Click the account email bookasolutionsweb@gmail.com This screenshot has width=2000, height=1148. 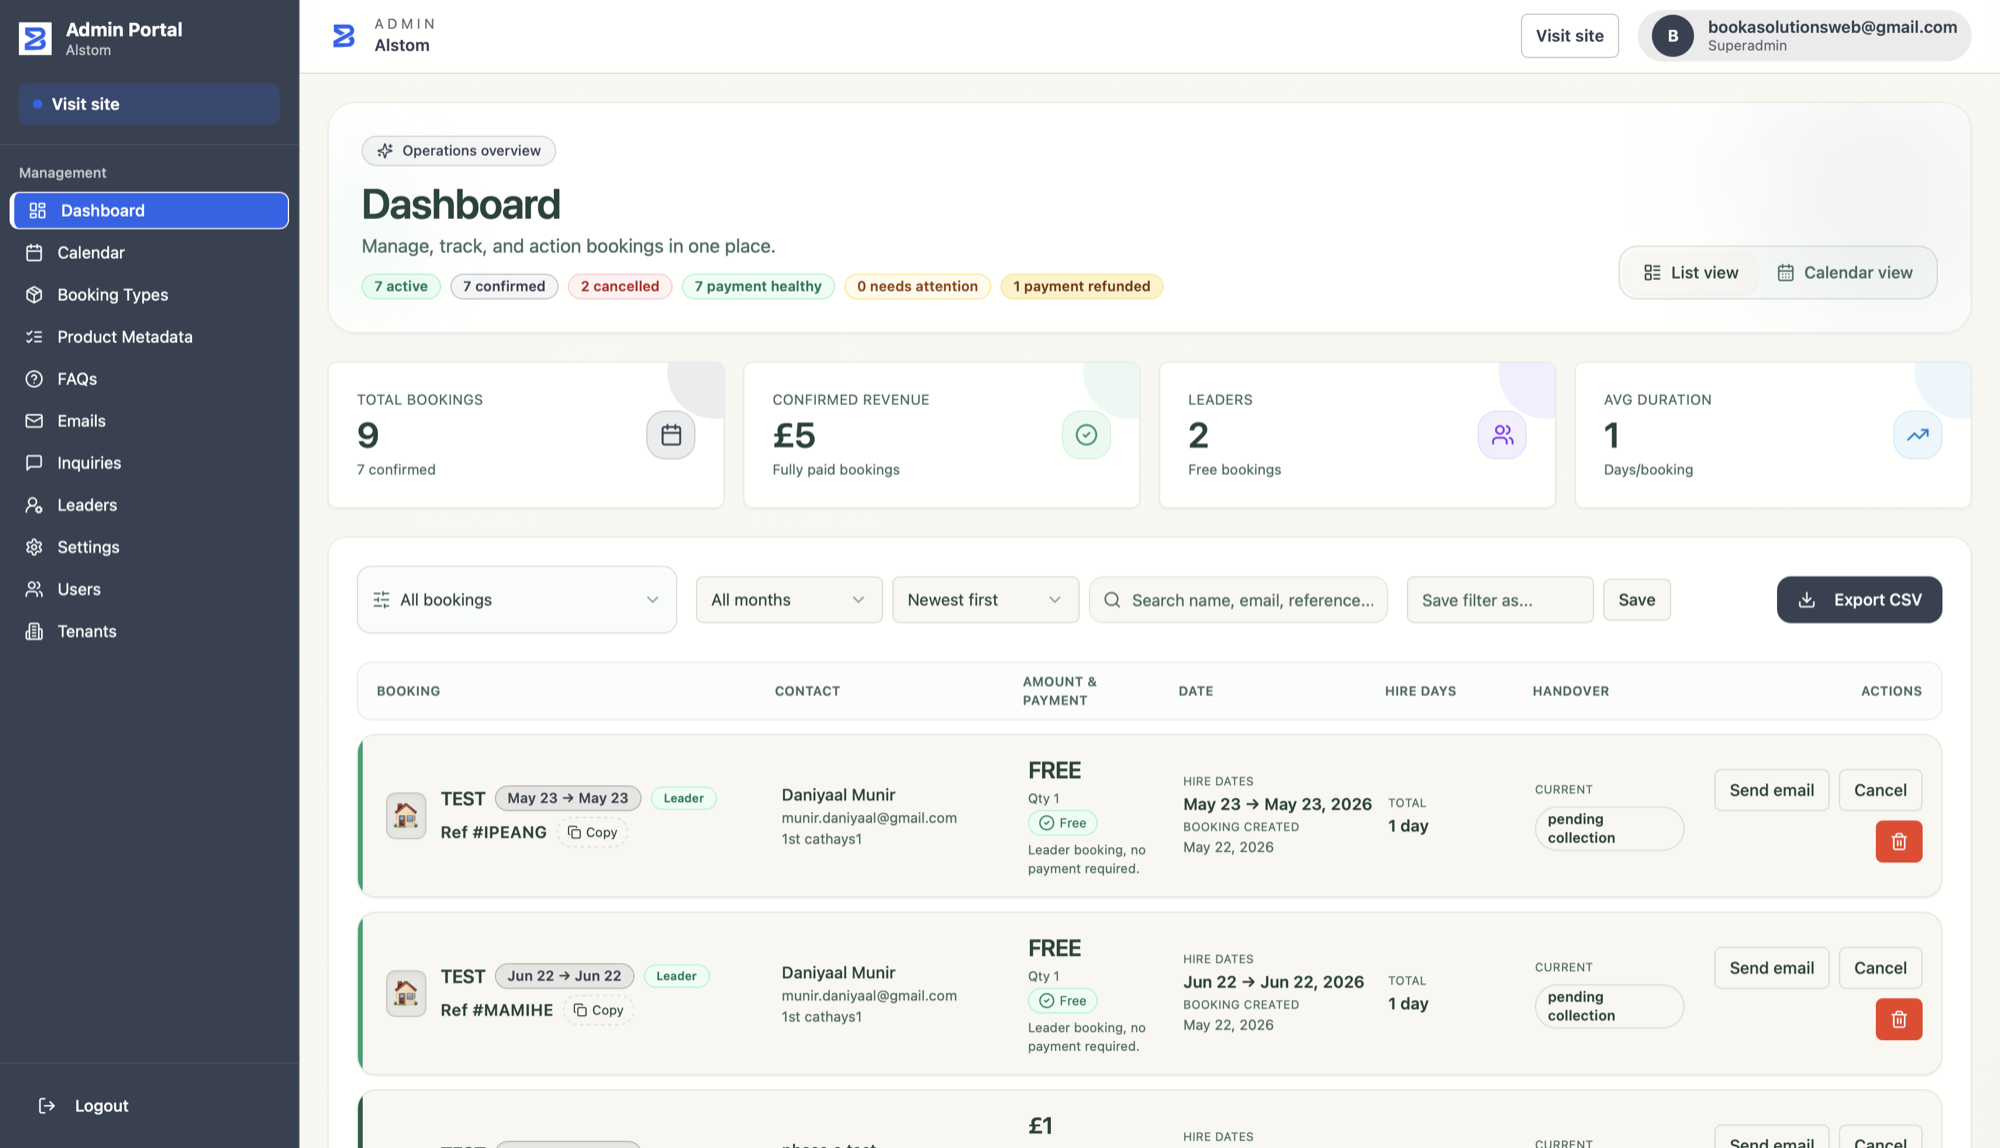(x=1832, y=27)
